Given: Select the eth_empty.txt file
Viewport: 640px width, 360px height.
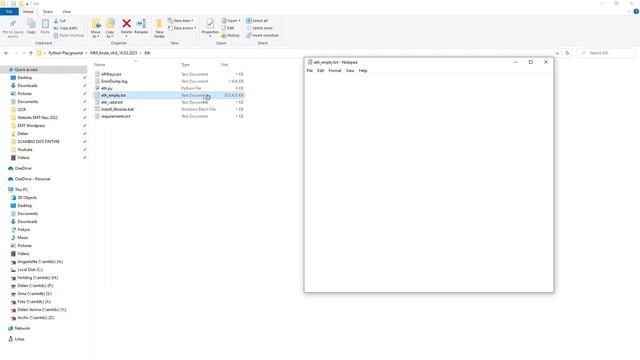Looking at the screenshot, I should click(x=113, y=95).
